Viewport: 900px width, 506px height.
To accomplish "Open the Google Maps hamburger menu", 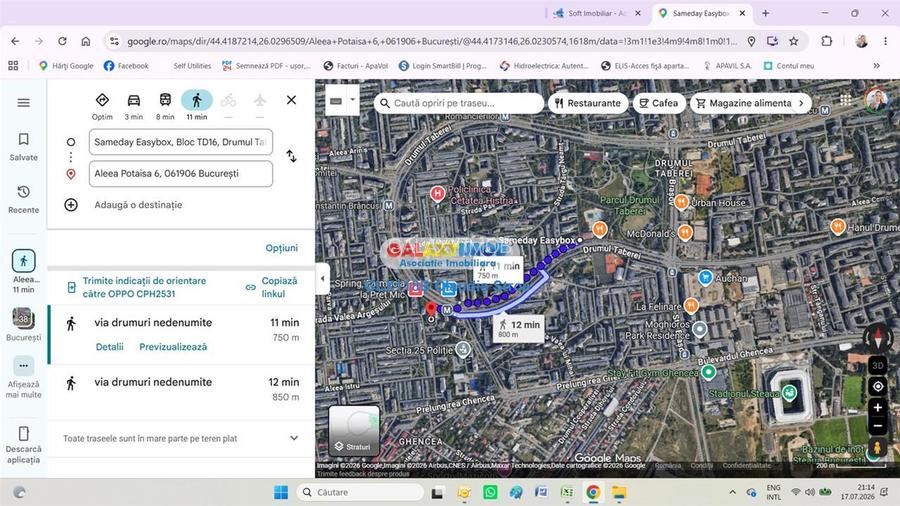I will [24, 103].
